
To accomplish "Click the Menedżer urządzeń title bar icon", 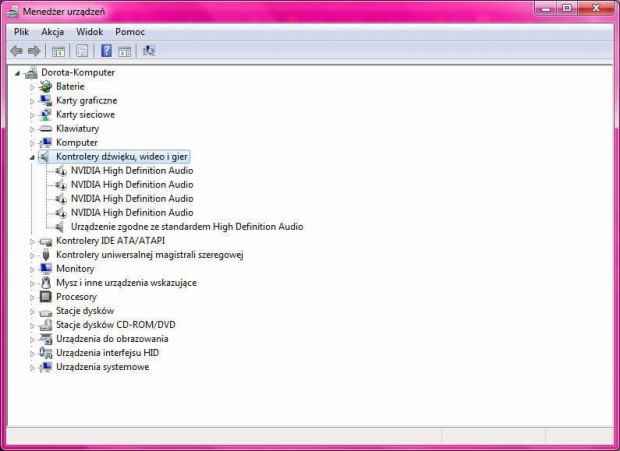I will (x=13, y=12).
